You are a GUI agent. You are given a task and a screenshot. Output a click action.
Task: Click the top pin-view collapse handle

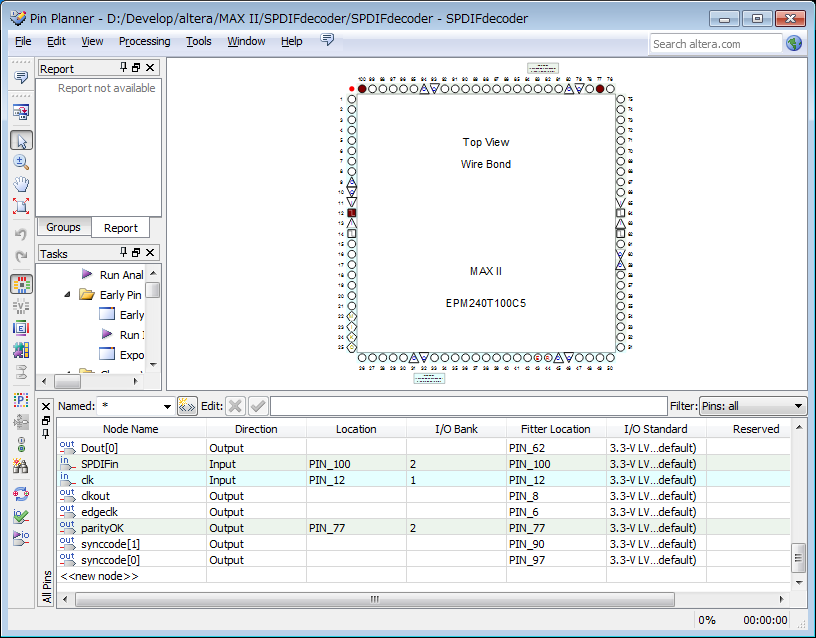(x=543, y=68)
